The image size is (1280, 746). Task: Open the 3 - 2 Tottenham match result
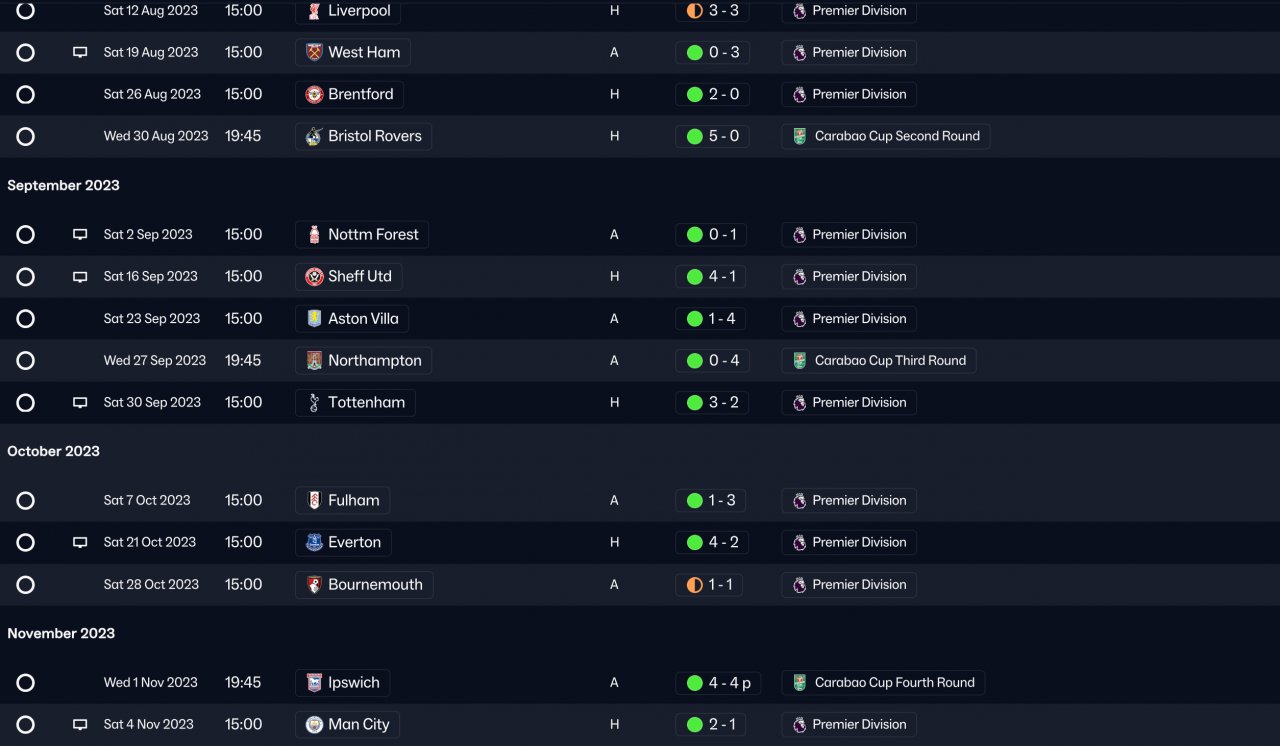coord(712,403)
